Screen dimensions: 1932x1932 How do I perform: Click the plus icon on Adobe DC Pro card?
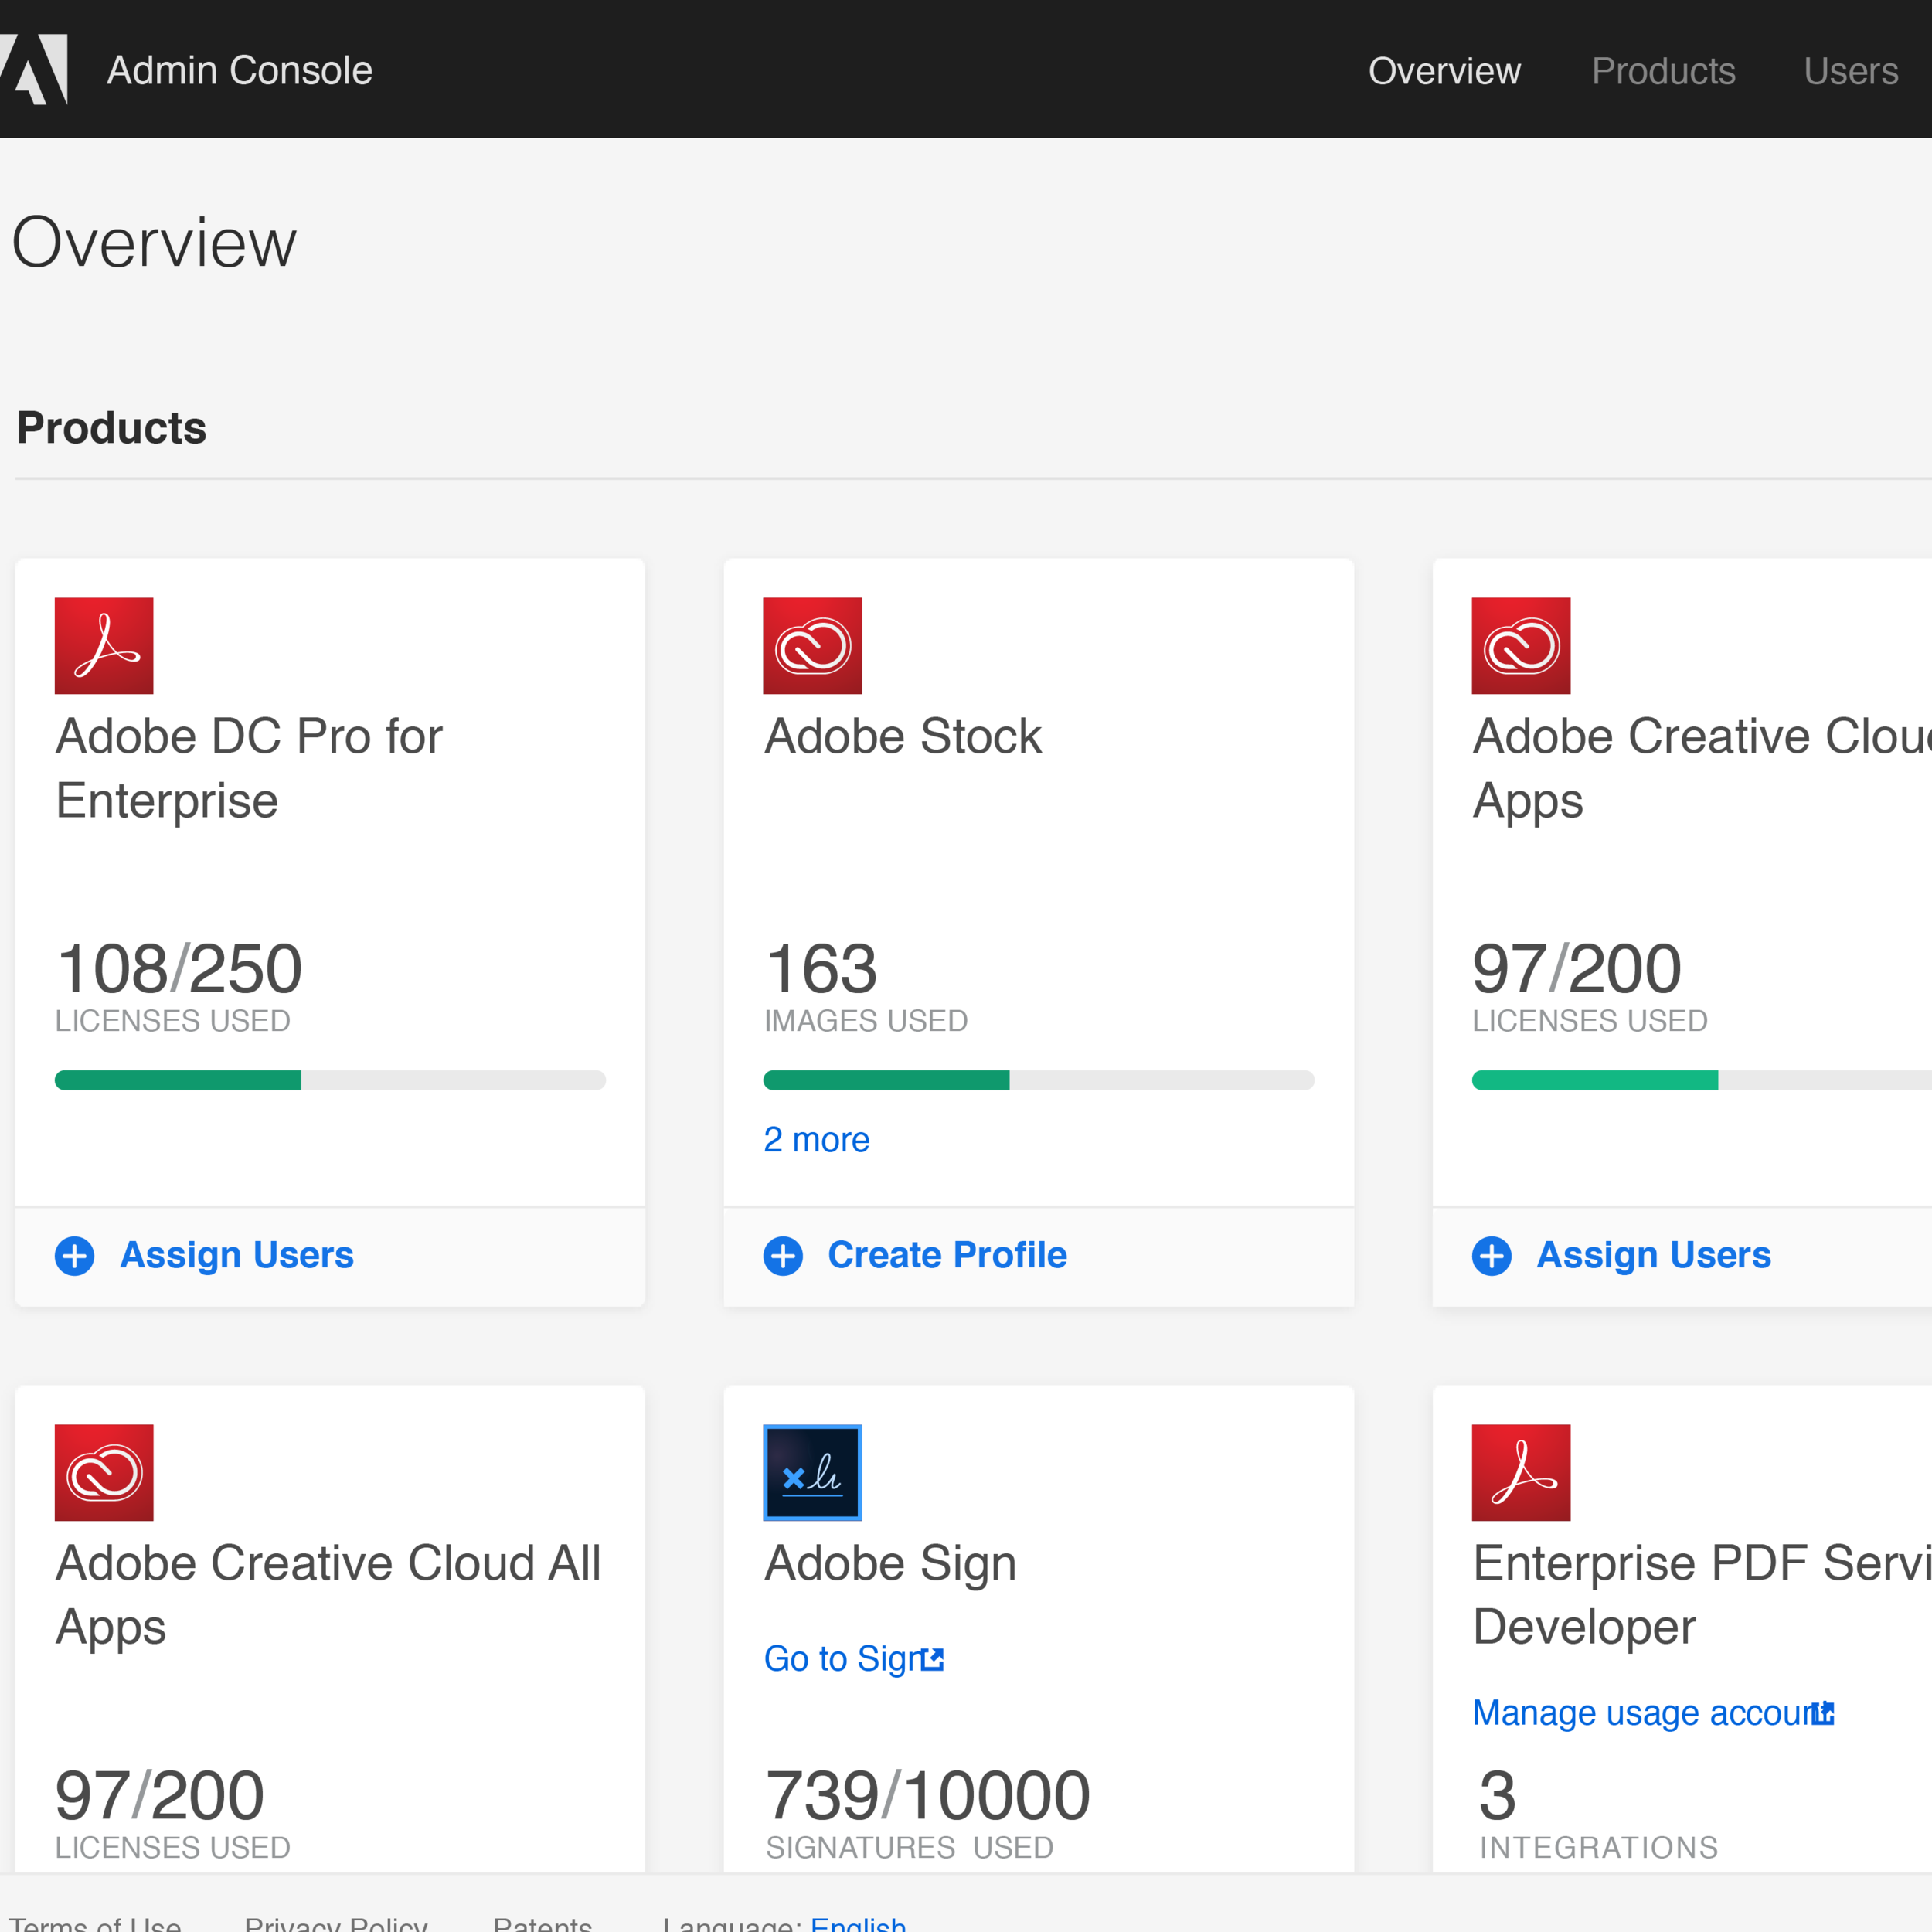point(74,1256)
